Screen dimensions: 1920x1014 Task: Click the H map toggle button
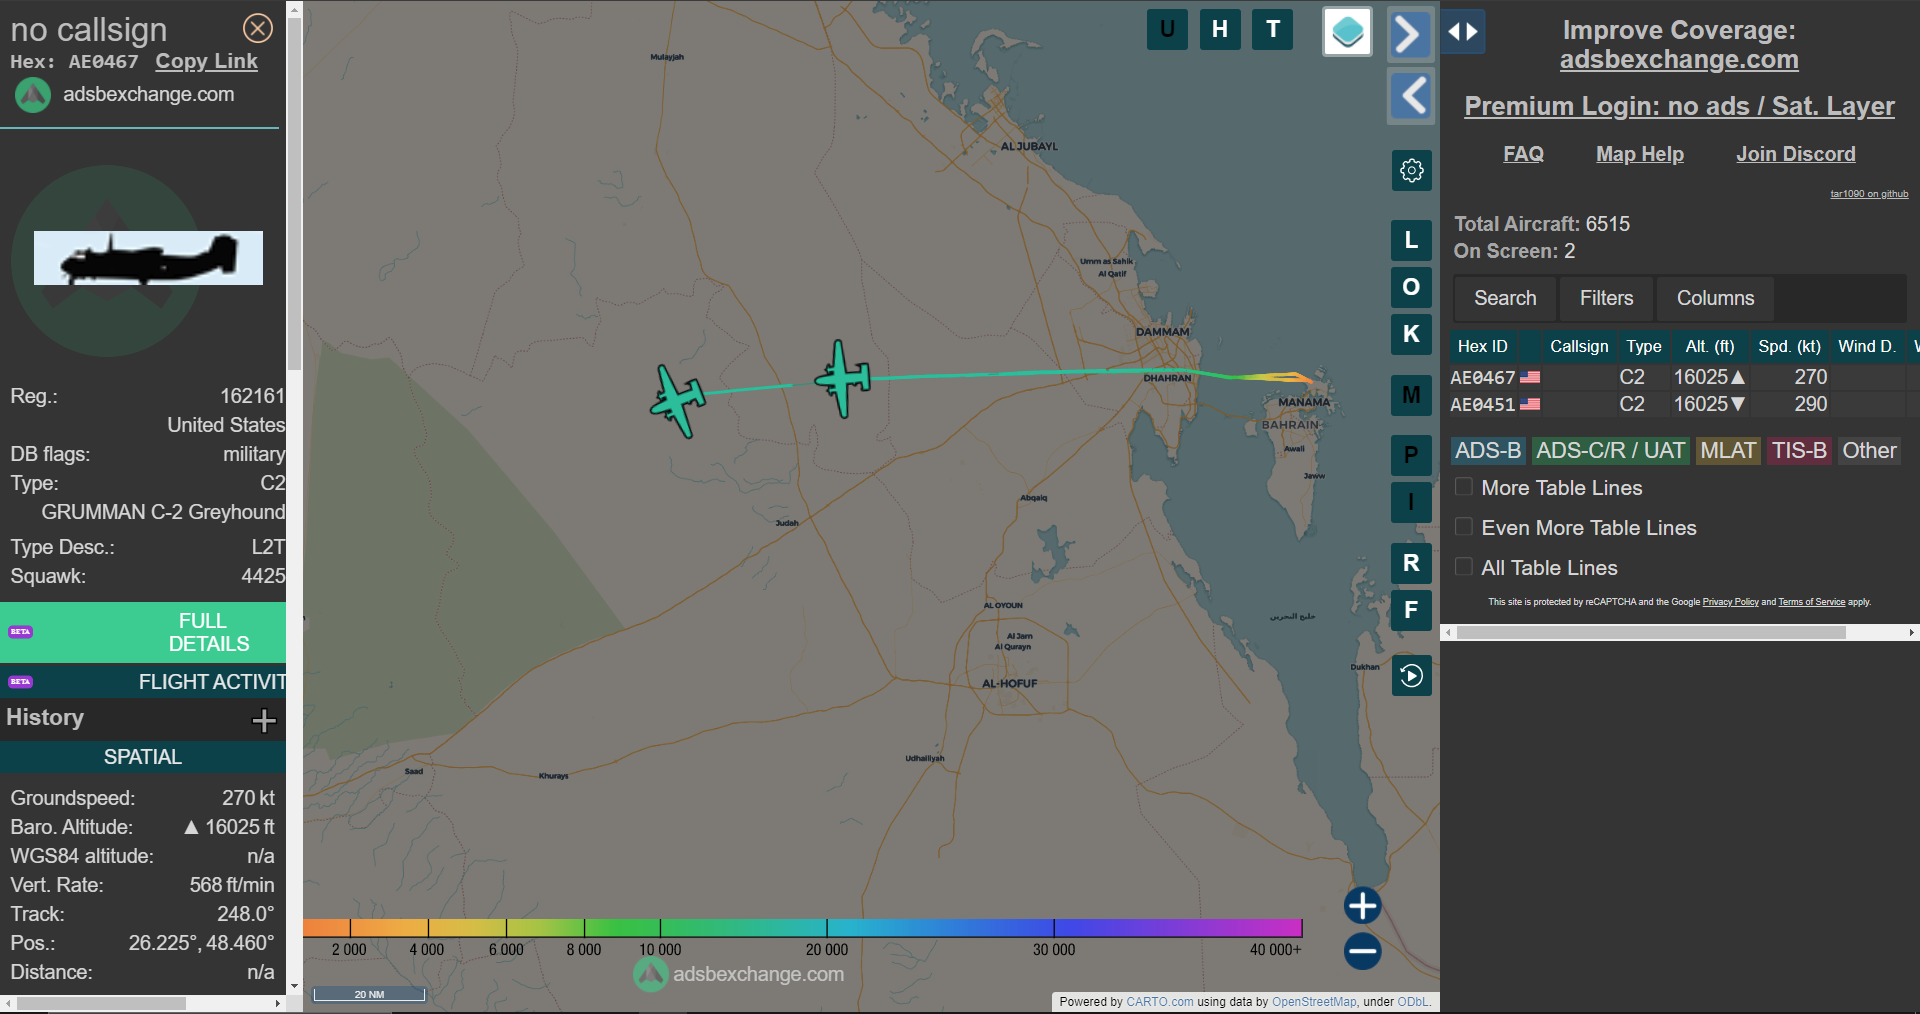1220,29
